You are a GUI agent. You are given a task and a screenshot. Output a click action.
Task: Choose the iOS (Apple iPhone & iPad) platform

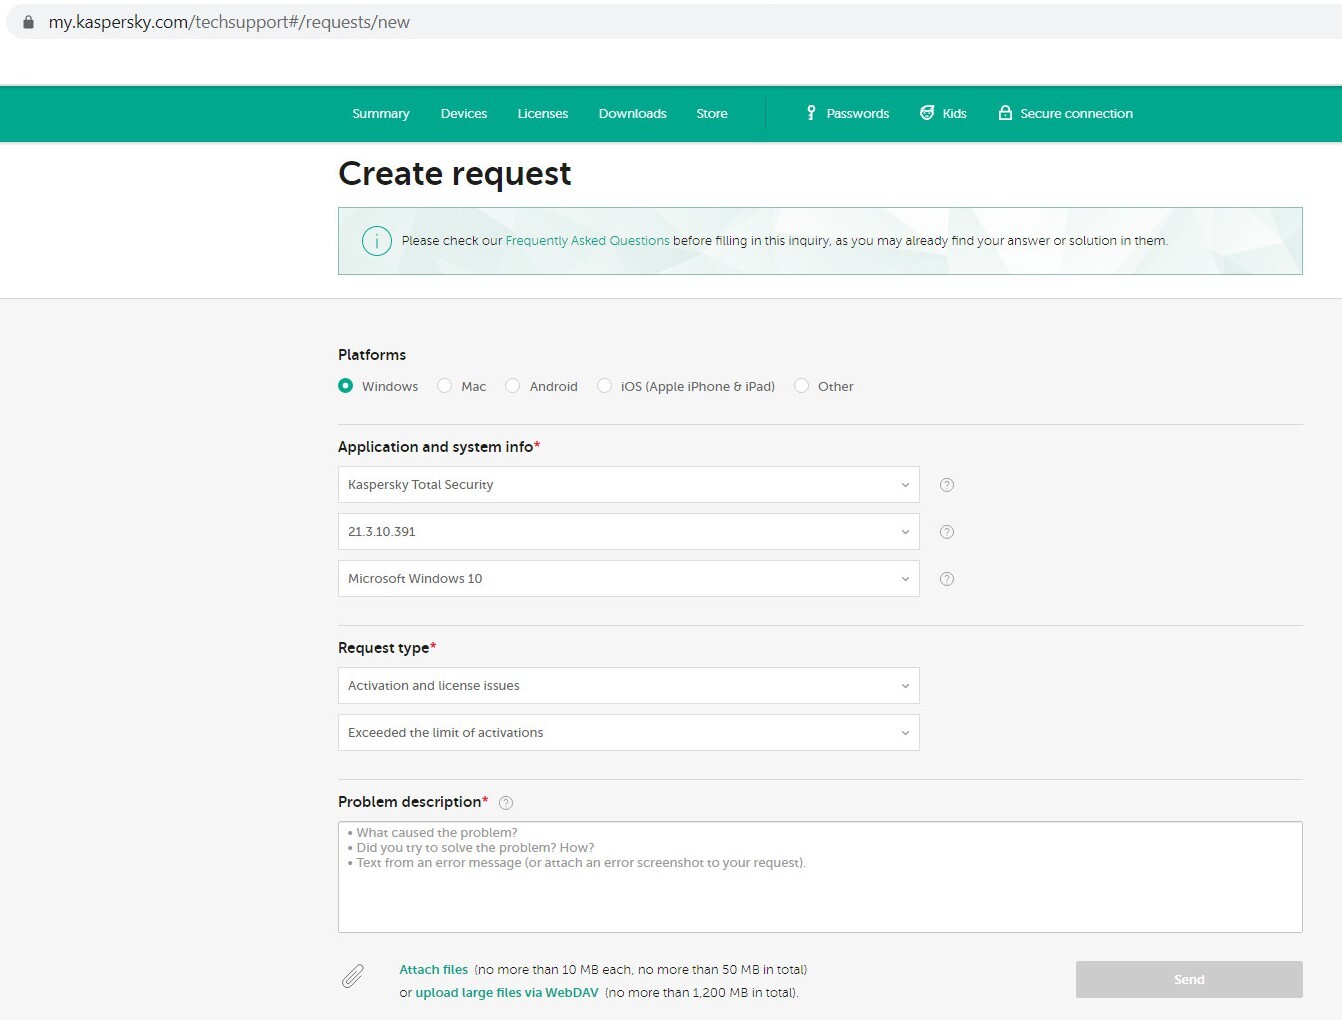(605, 386)
